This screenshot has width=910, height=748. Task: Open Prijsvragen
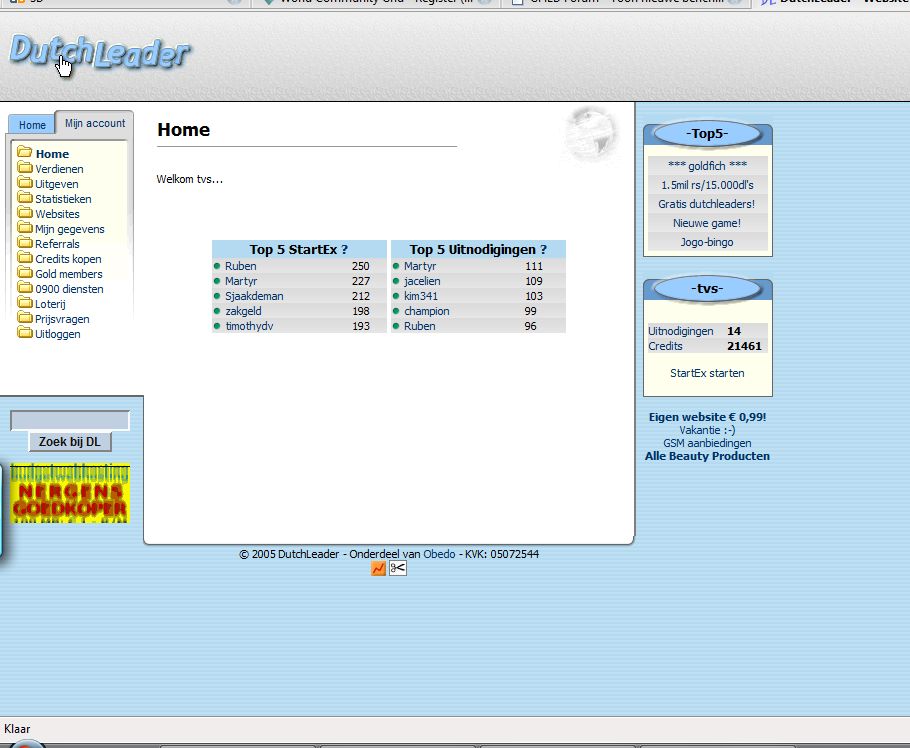click(x=62, y=319)
